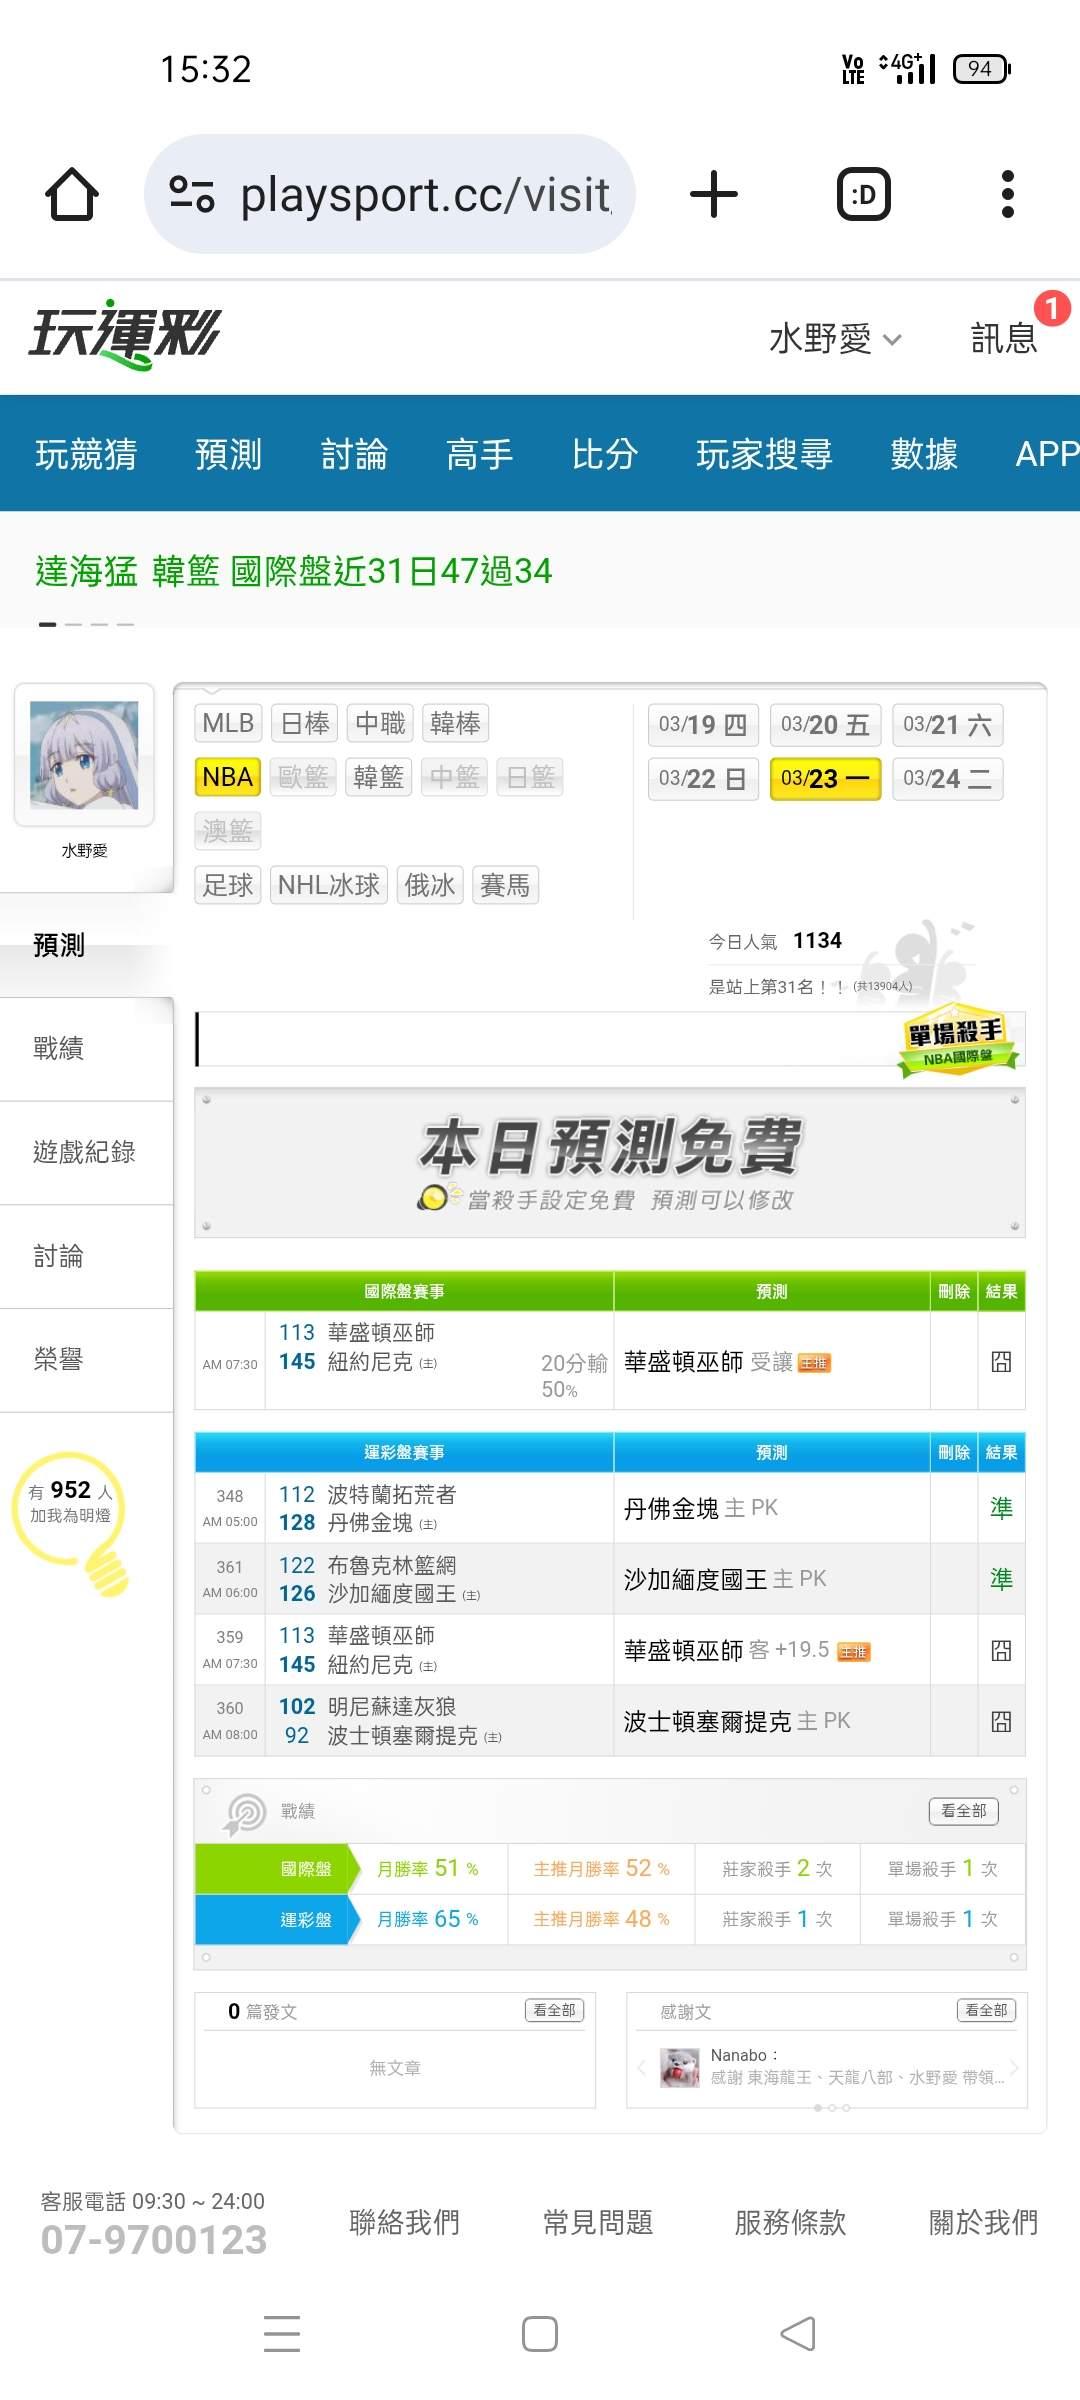Click 看全部 button in 戰績 section
Viewport: 1080px width, 2400px height.
[x=964, y=1811]
